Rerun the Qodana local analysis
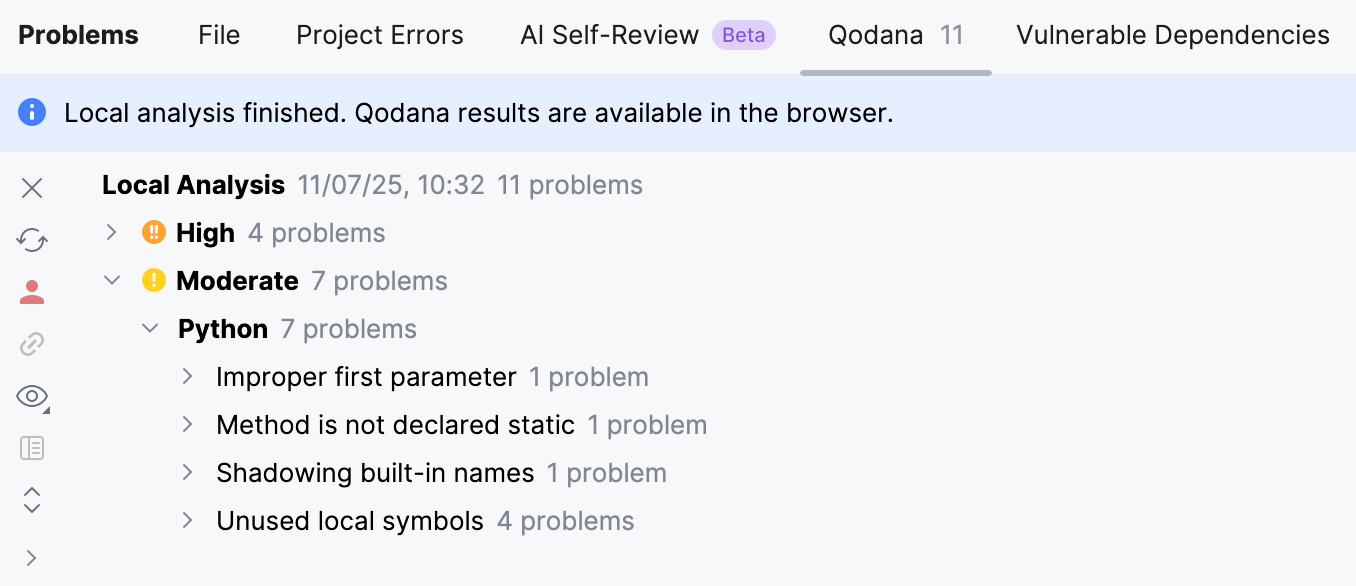 31,240
